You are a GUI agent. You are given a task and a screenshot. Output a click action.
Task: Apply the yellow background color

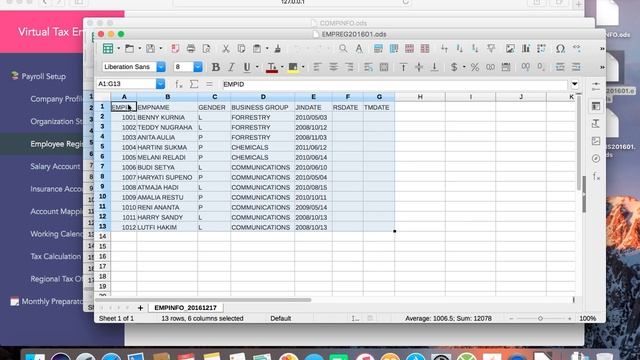point(293,67)
